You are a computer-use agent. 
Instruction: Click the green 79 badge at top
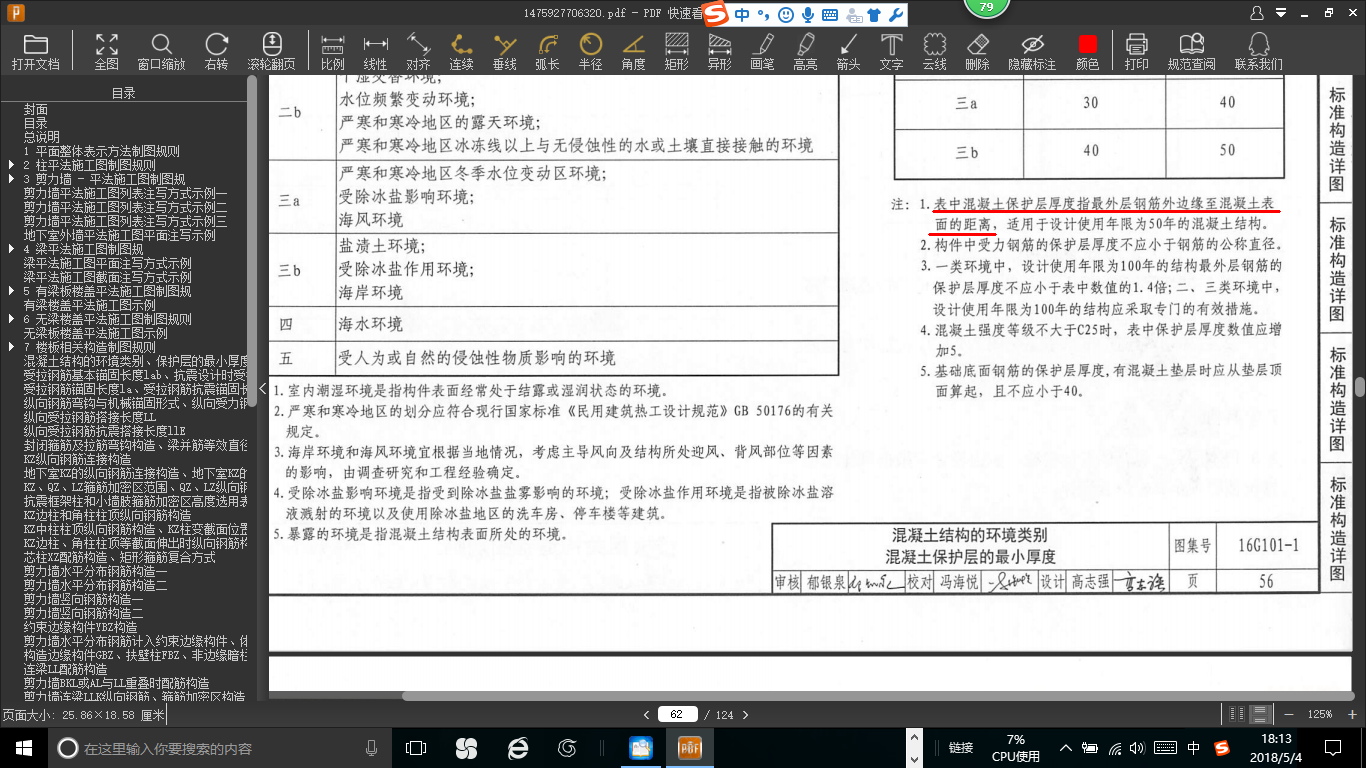(988, 8)
